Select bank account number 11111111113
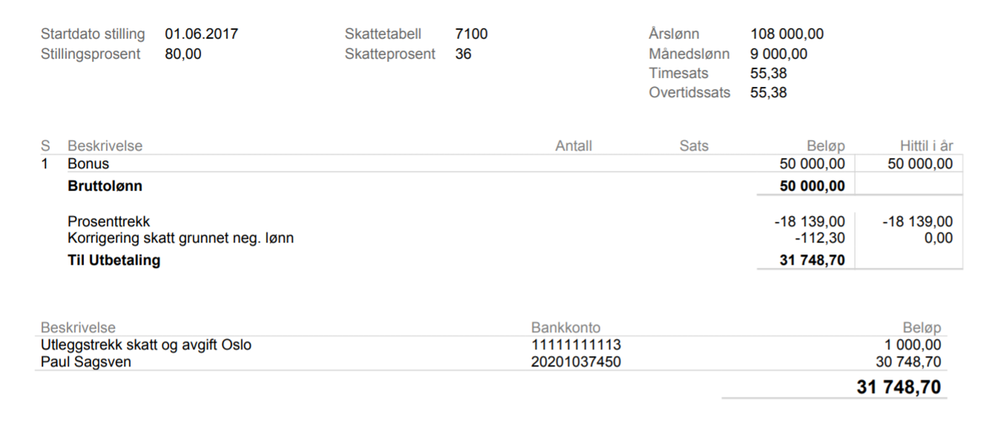This screenshot has width=998, height=431. 575,345
